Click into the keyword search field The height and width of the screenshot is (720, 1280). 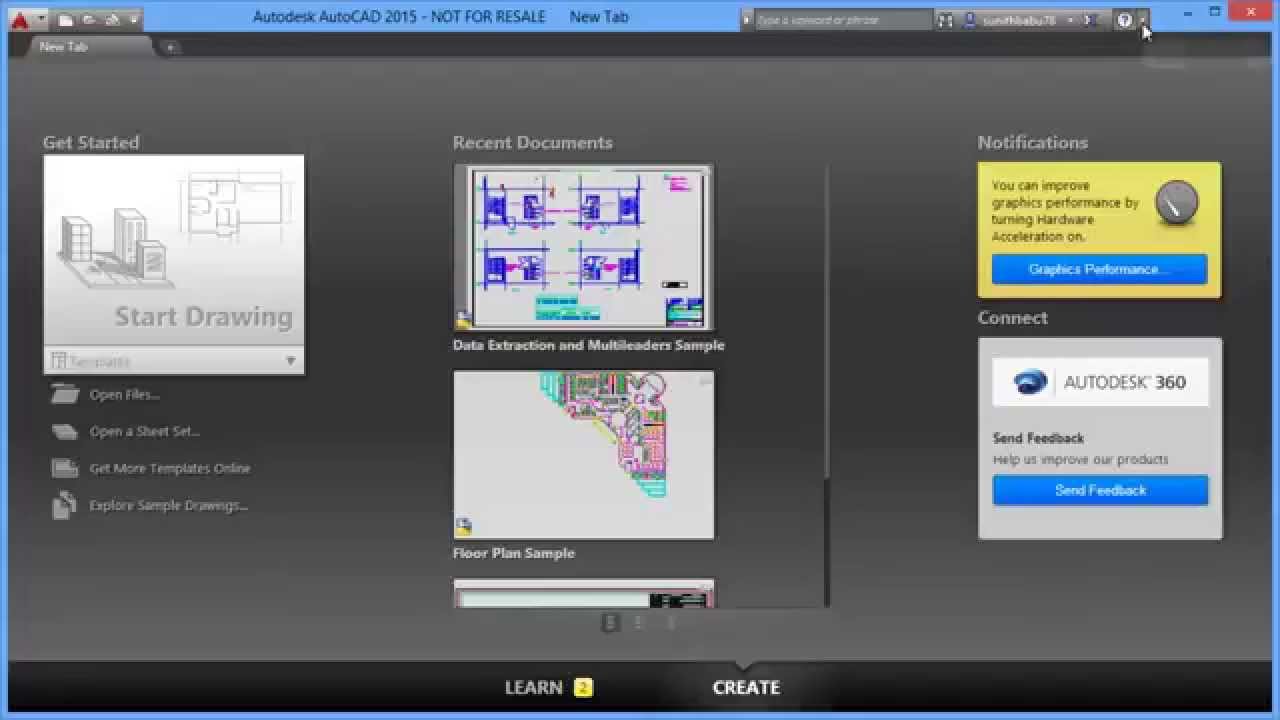(843, 20)
